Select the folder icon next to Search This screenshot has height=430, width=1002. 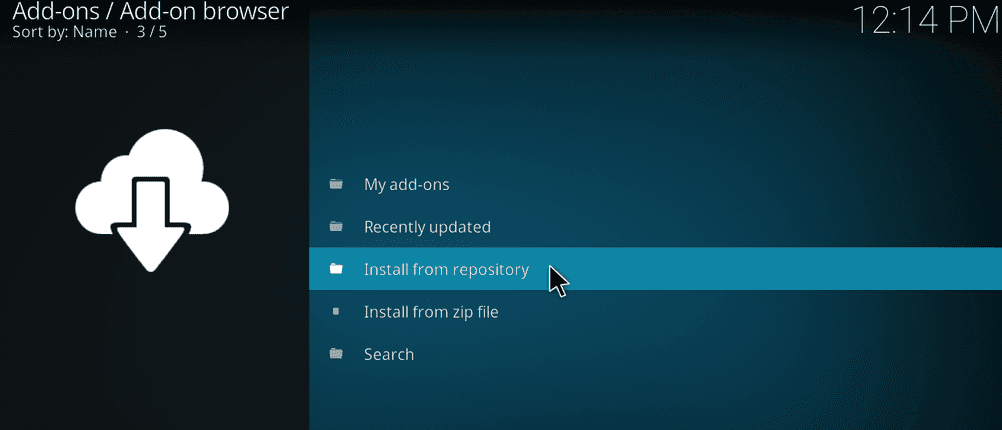tap(336, 354)
